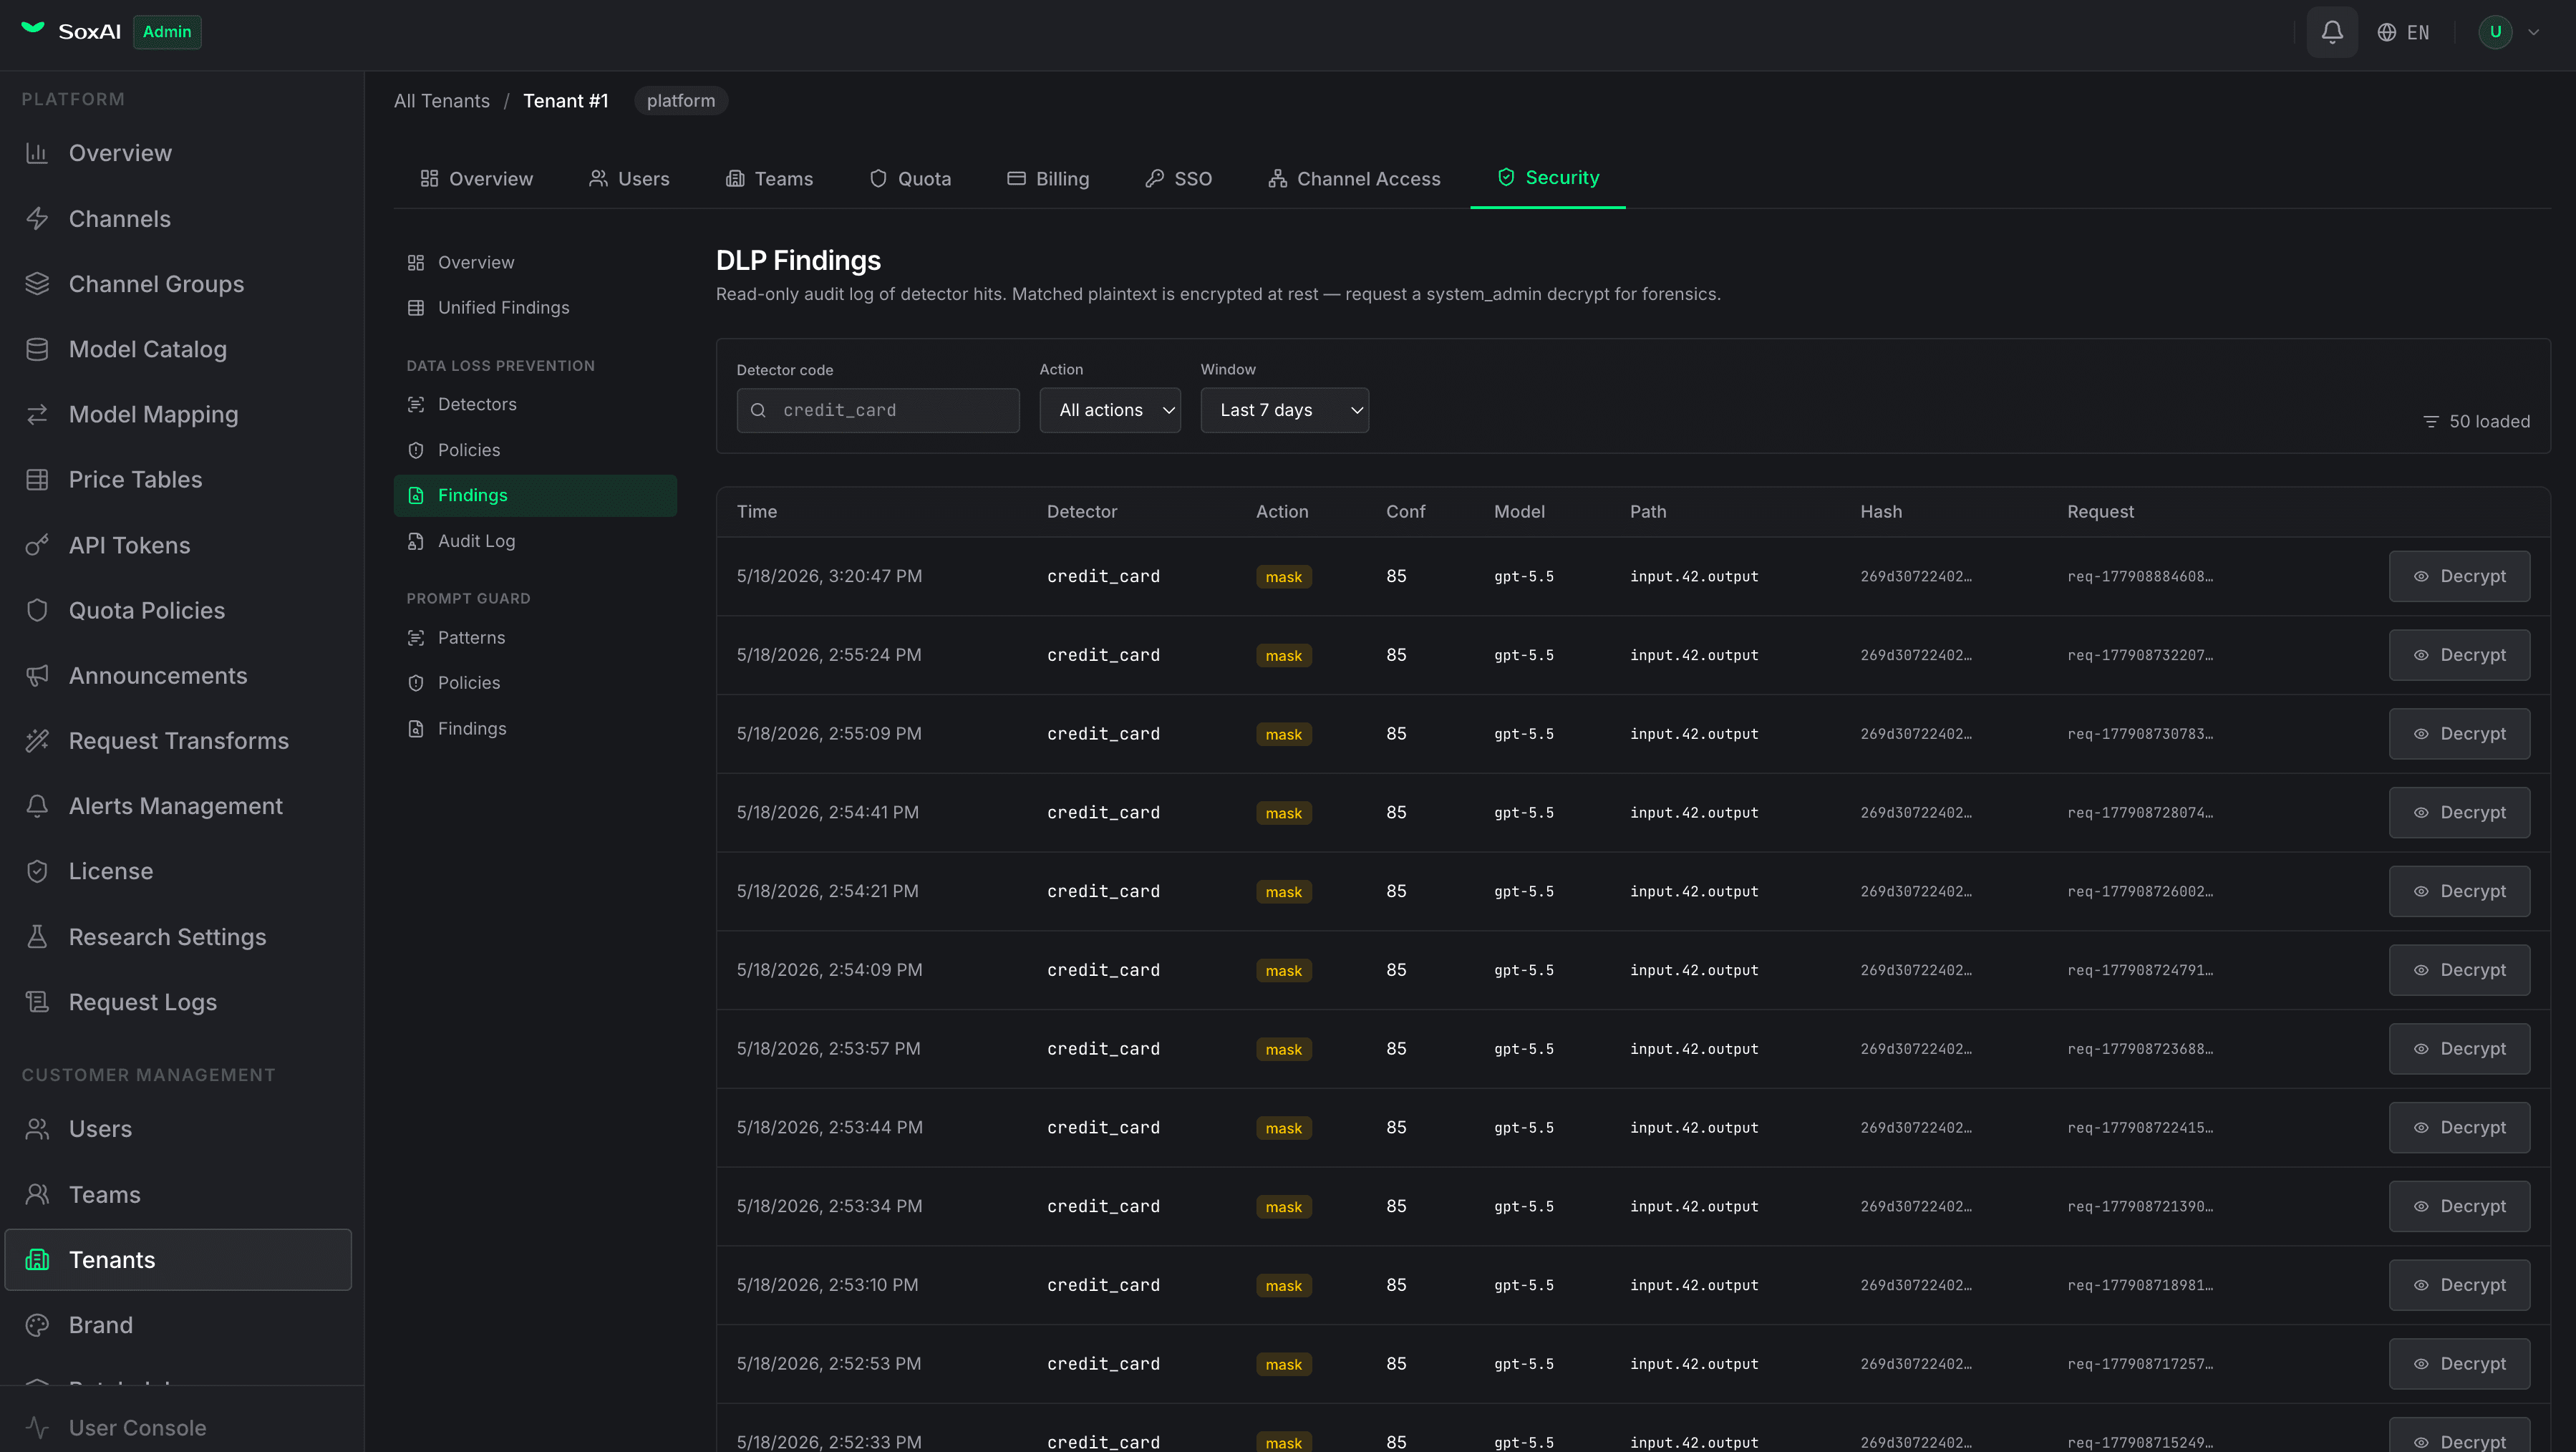This screenshot has height=1452, width=2576.
Task: Decrypt the 3:20:47 PM finding
Action: pos(2459,576)
